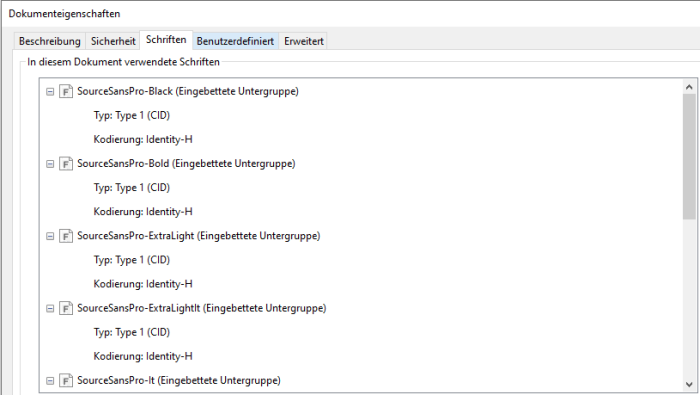
Task: Click the font icon beside SourceSansPro-Black
Action: [x=66, y=91]
